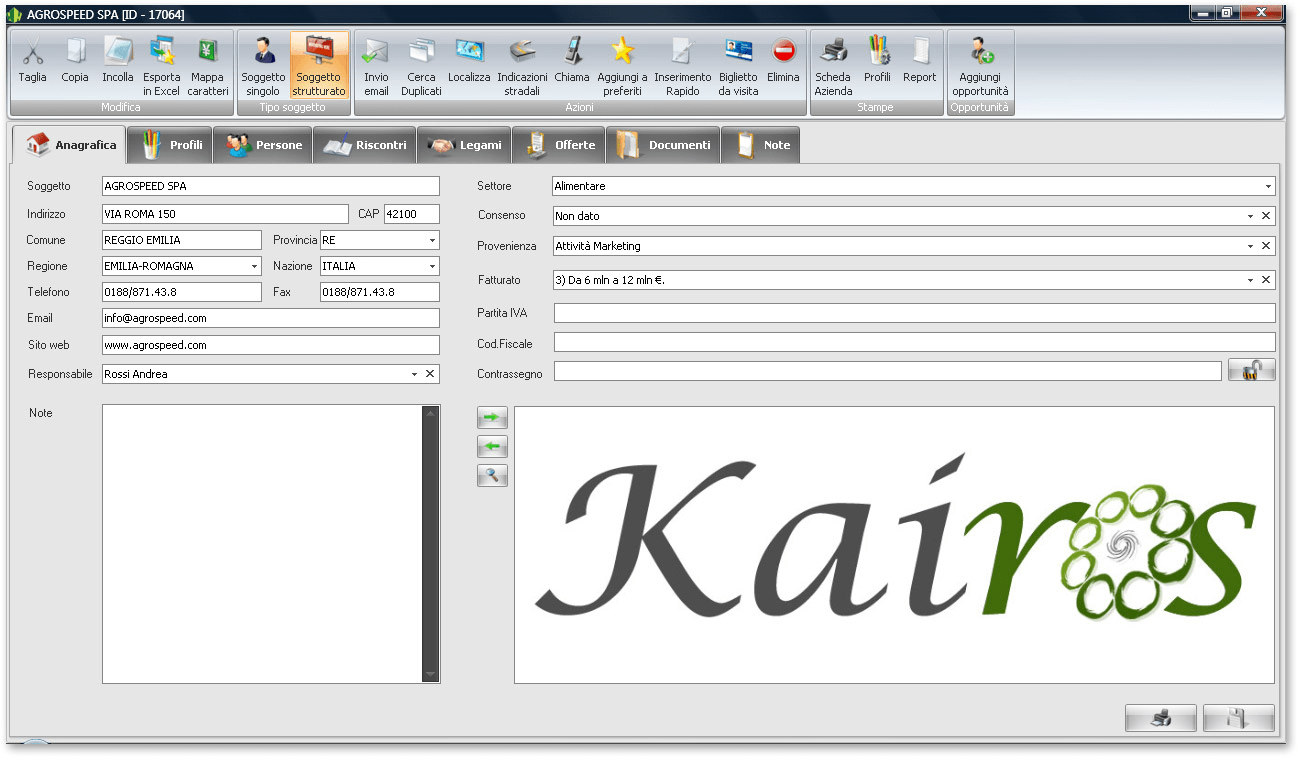Screen dimensions: 1299x758
Task: Open the Riscontri tab
Action: click(365, 145)
